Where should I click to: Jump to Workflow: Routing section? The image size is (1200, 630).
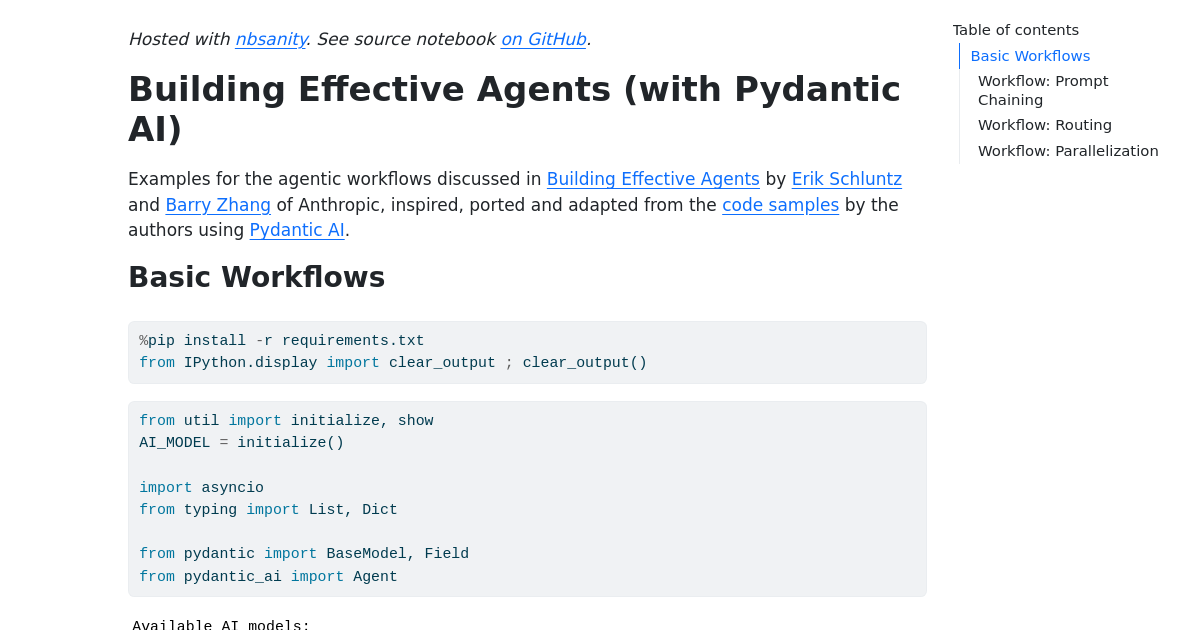1044,125
